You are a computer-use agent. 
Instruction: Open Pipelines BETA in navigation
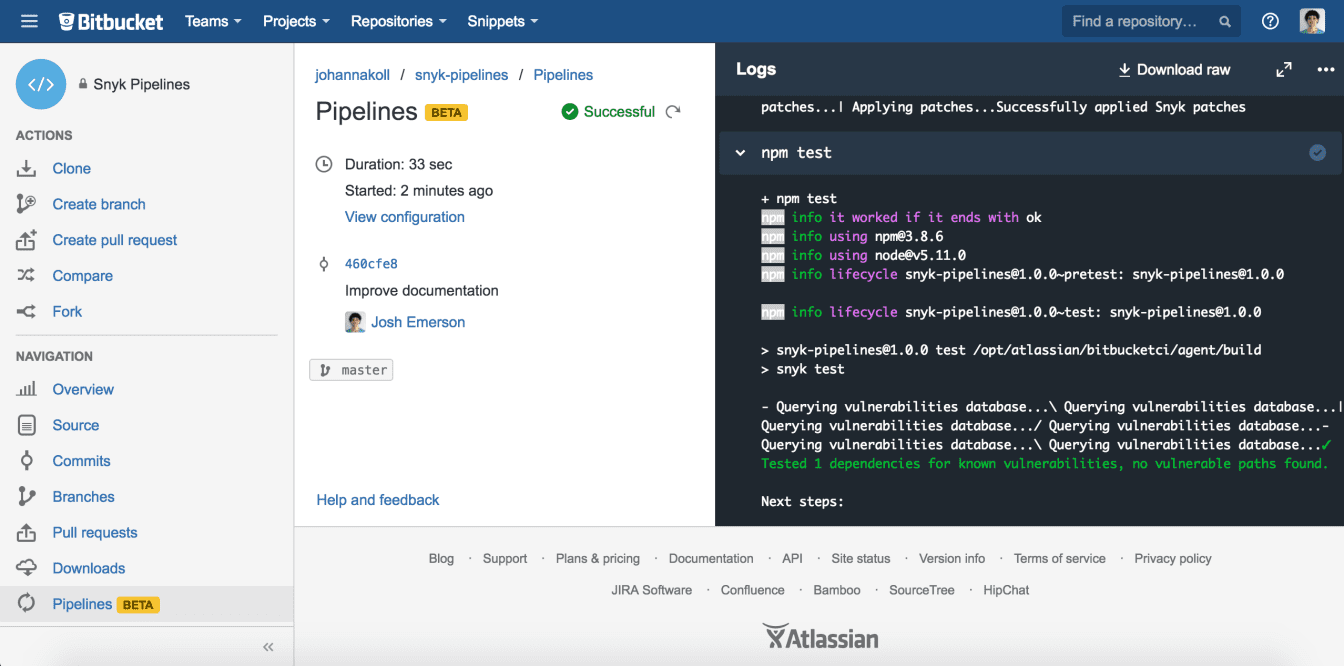[106, 604]
